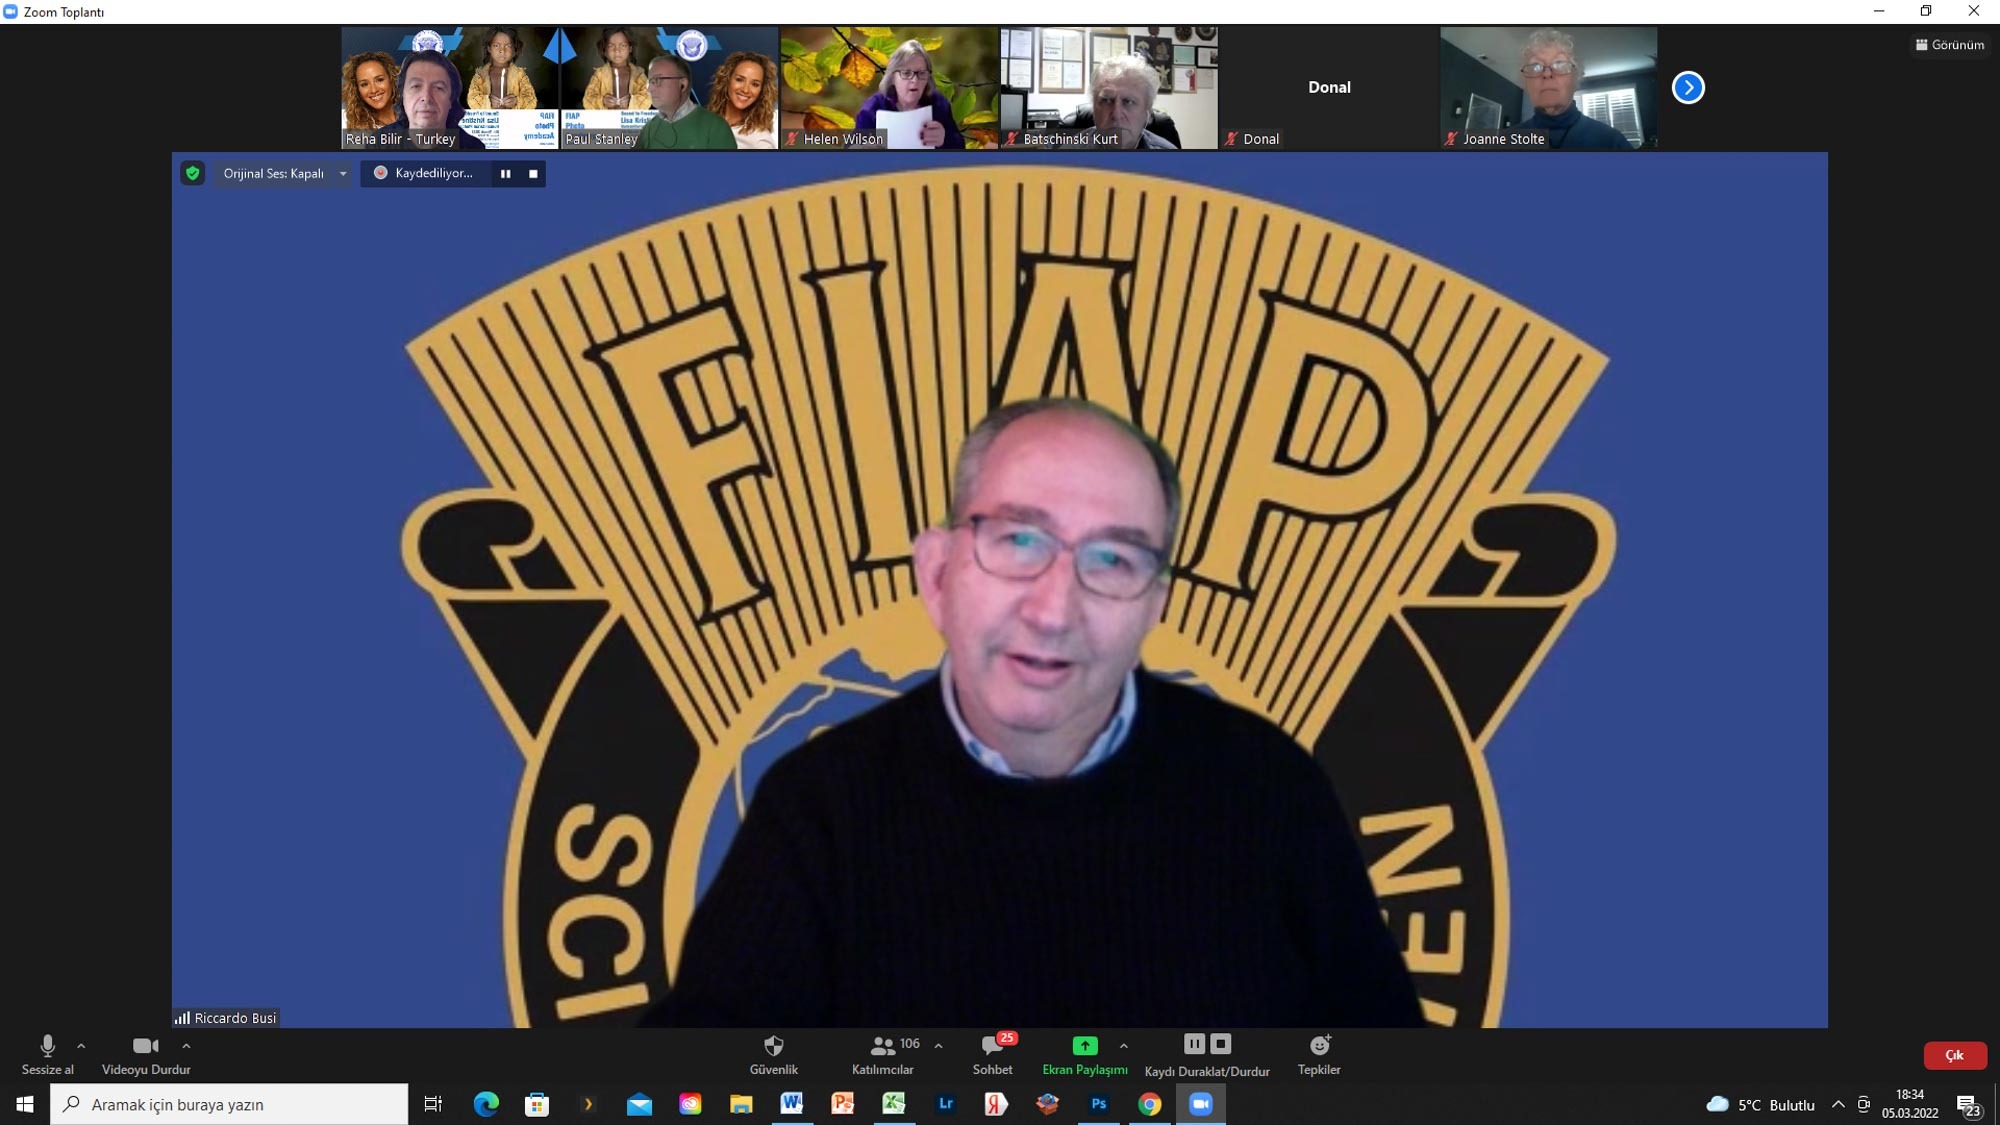Screen dimensions: 2000x1125
Task: Open Task View on the taskbar
Action: pos(433,1104)
